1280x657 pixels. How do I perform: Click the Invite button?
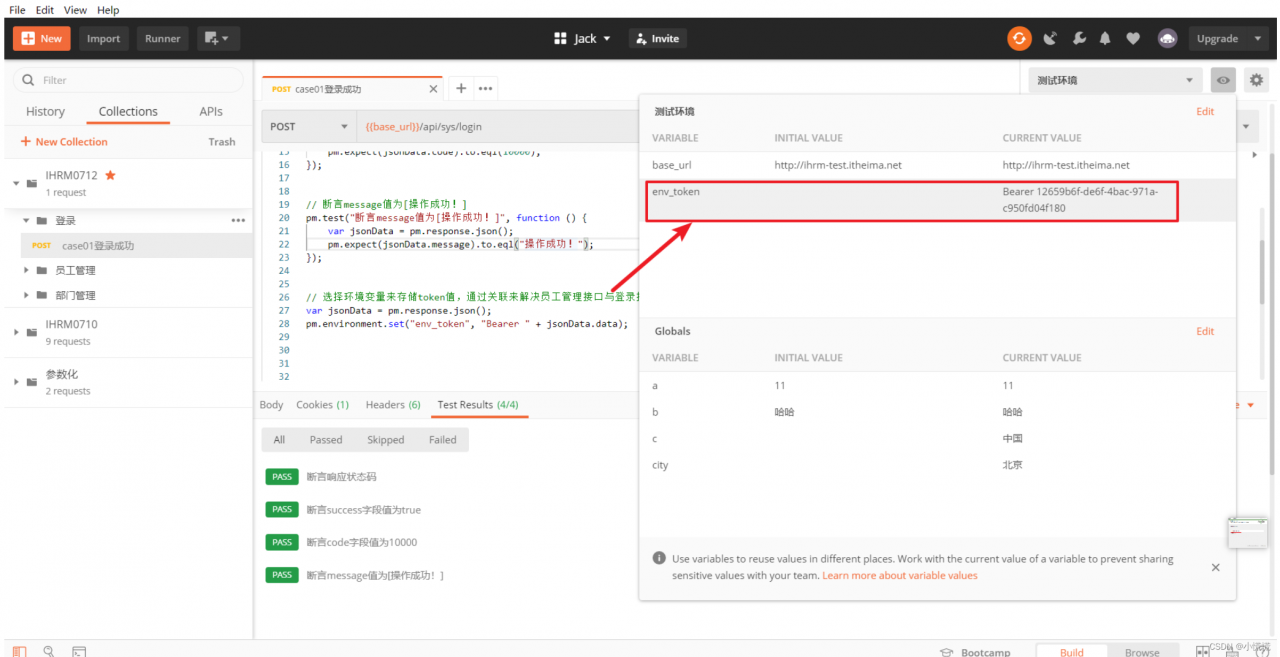point(658,39)
